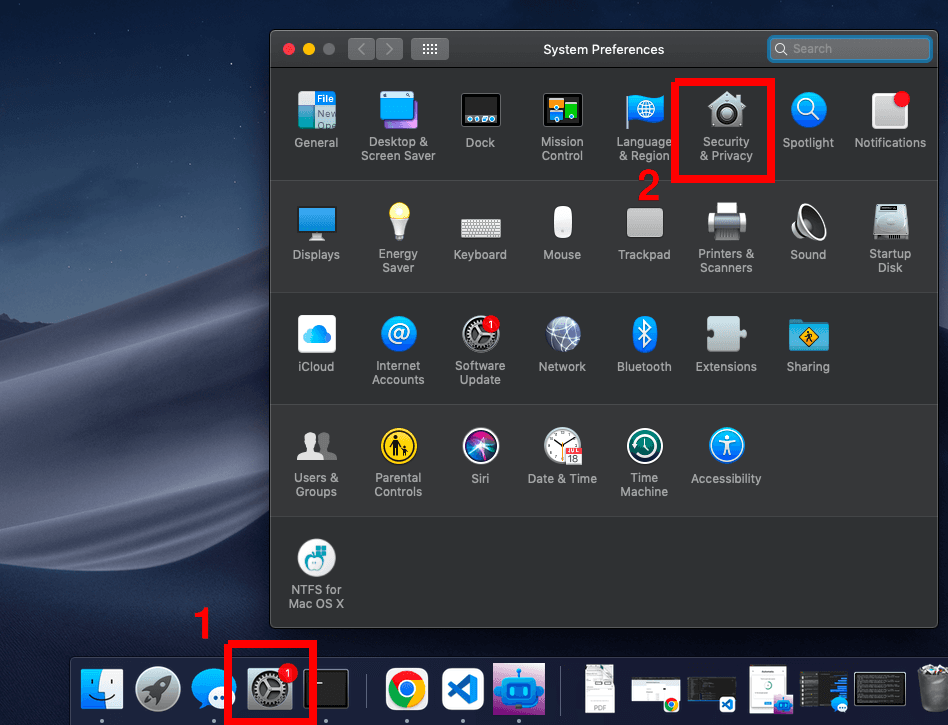This screenshot has height=725, width=948.
Task: Minimize the System Preferences window
Action: (309, 49)
